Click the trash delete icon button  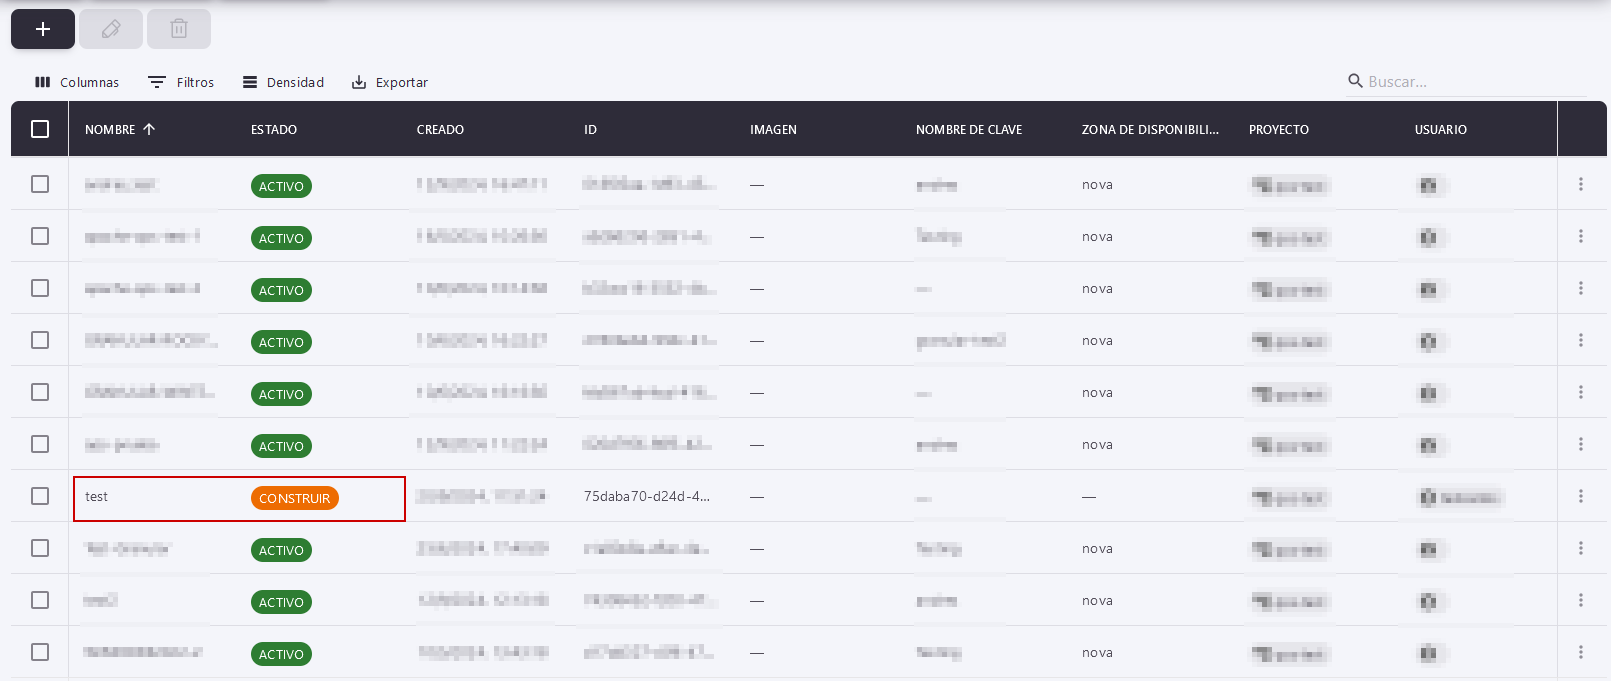pos(179,29)
